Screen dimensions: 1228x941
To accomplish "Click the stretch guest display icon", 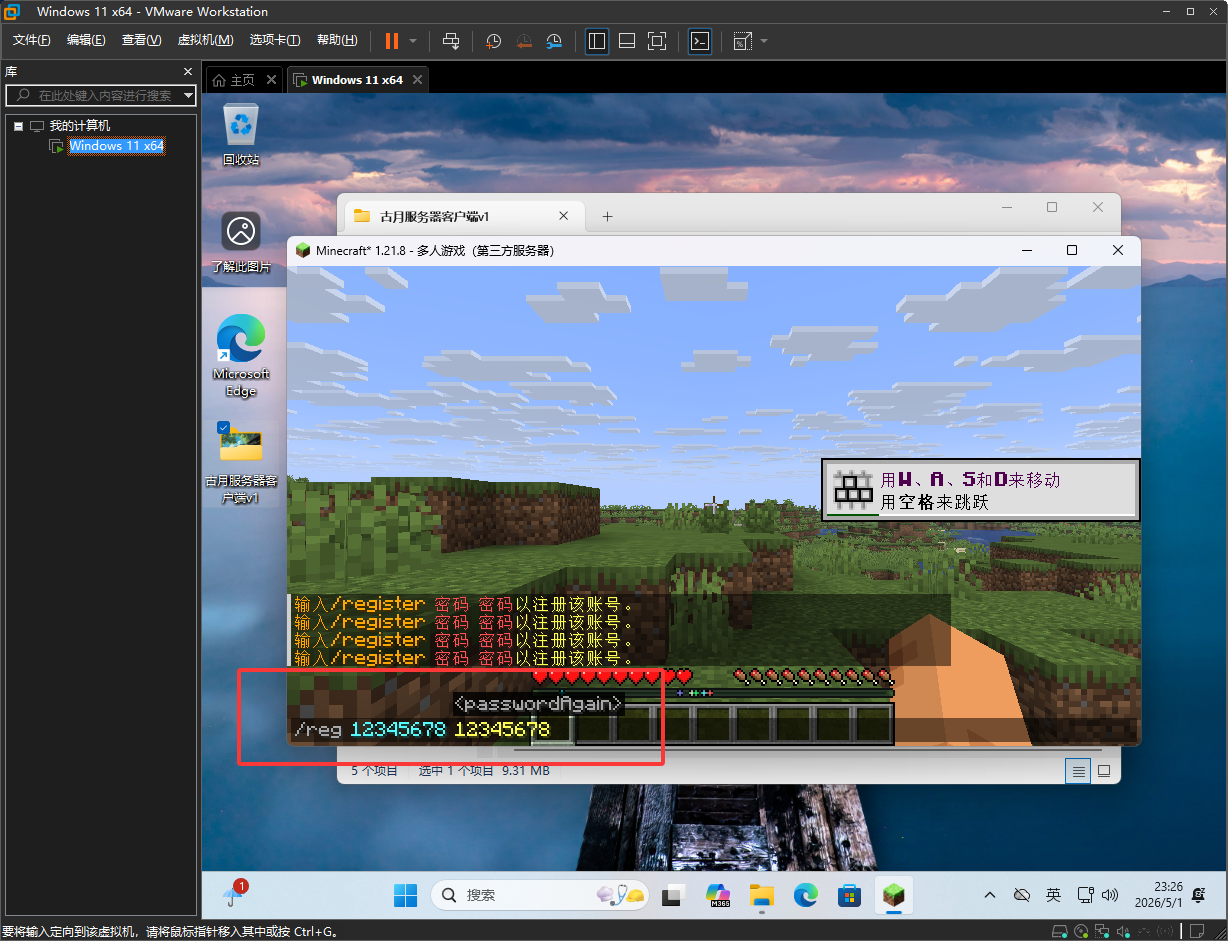I will click(742, 41).
